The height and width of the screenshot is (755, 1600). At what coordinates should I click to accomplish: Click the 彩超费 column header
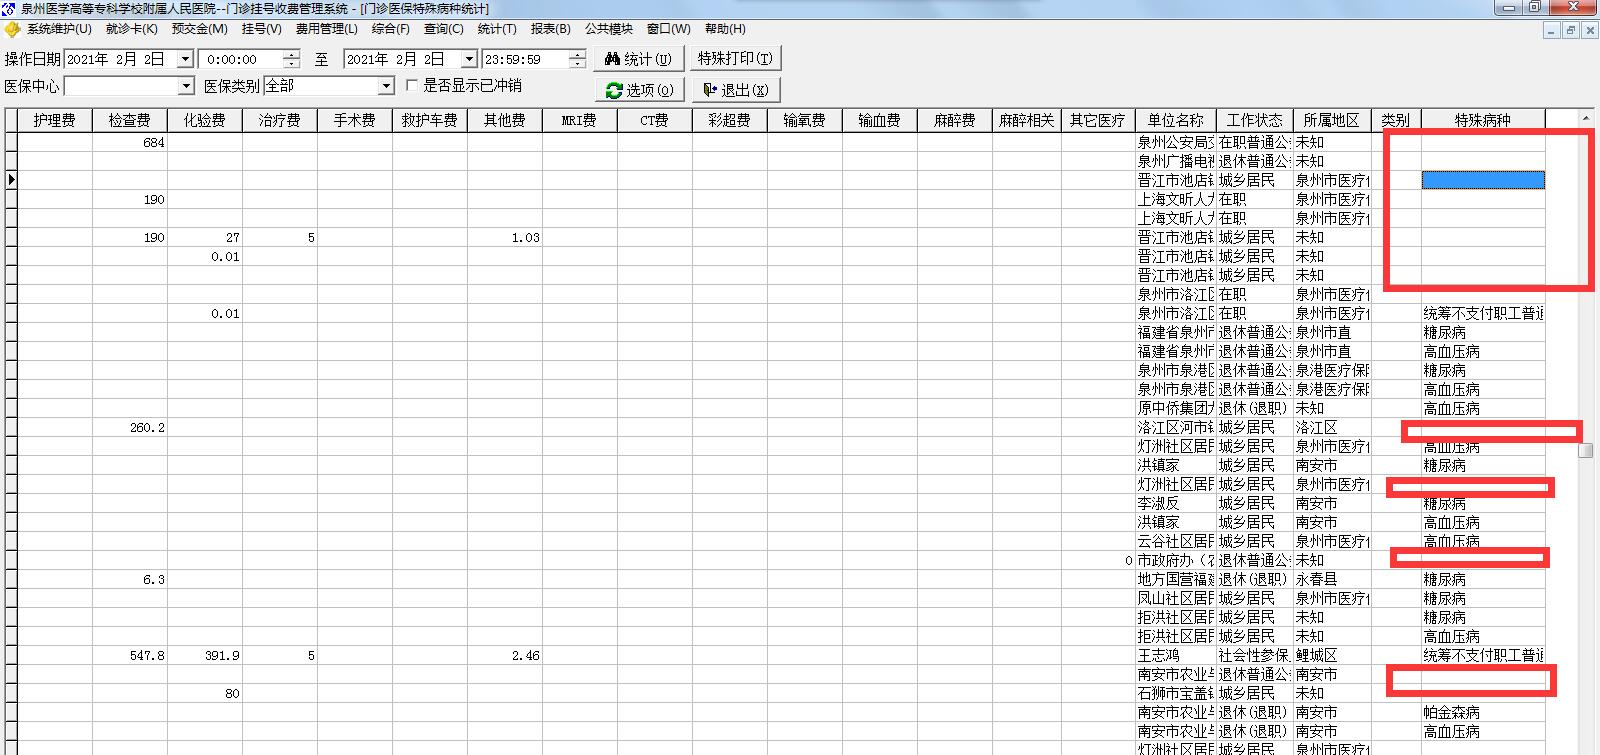[729, 121]
